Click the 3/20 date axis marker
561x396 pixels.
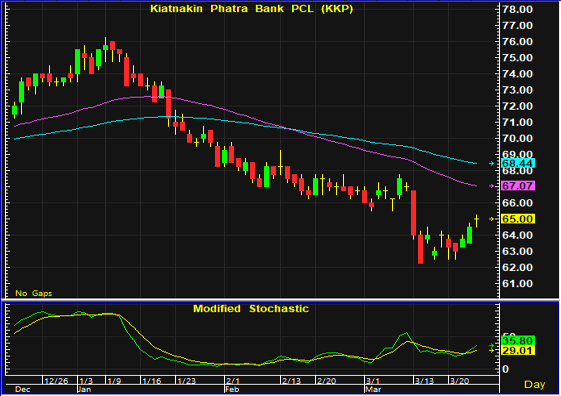click(x=460, y=381)
